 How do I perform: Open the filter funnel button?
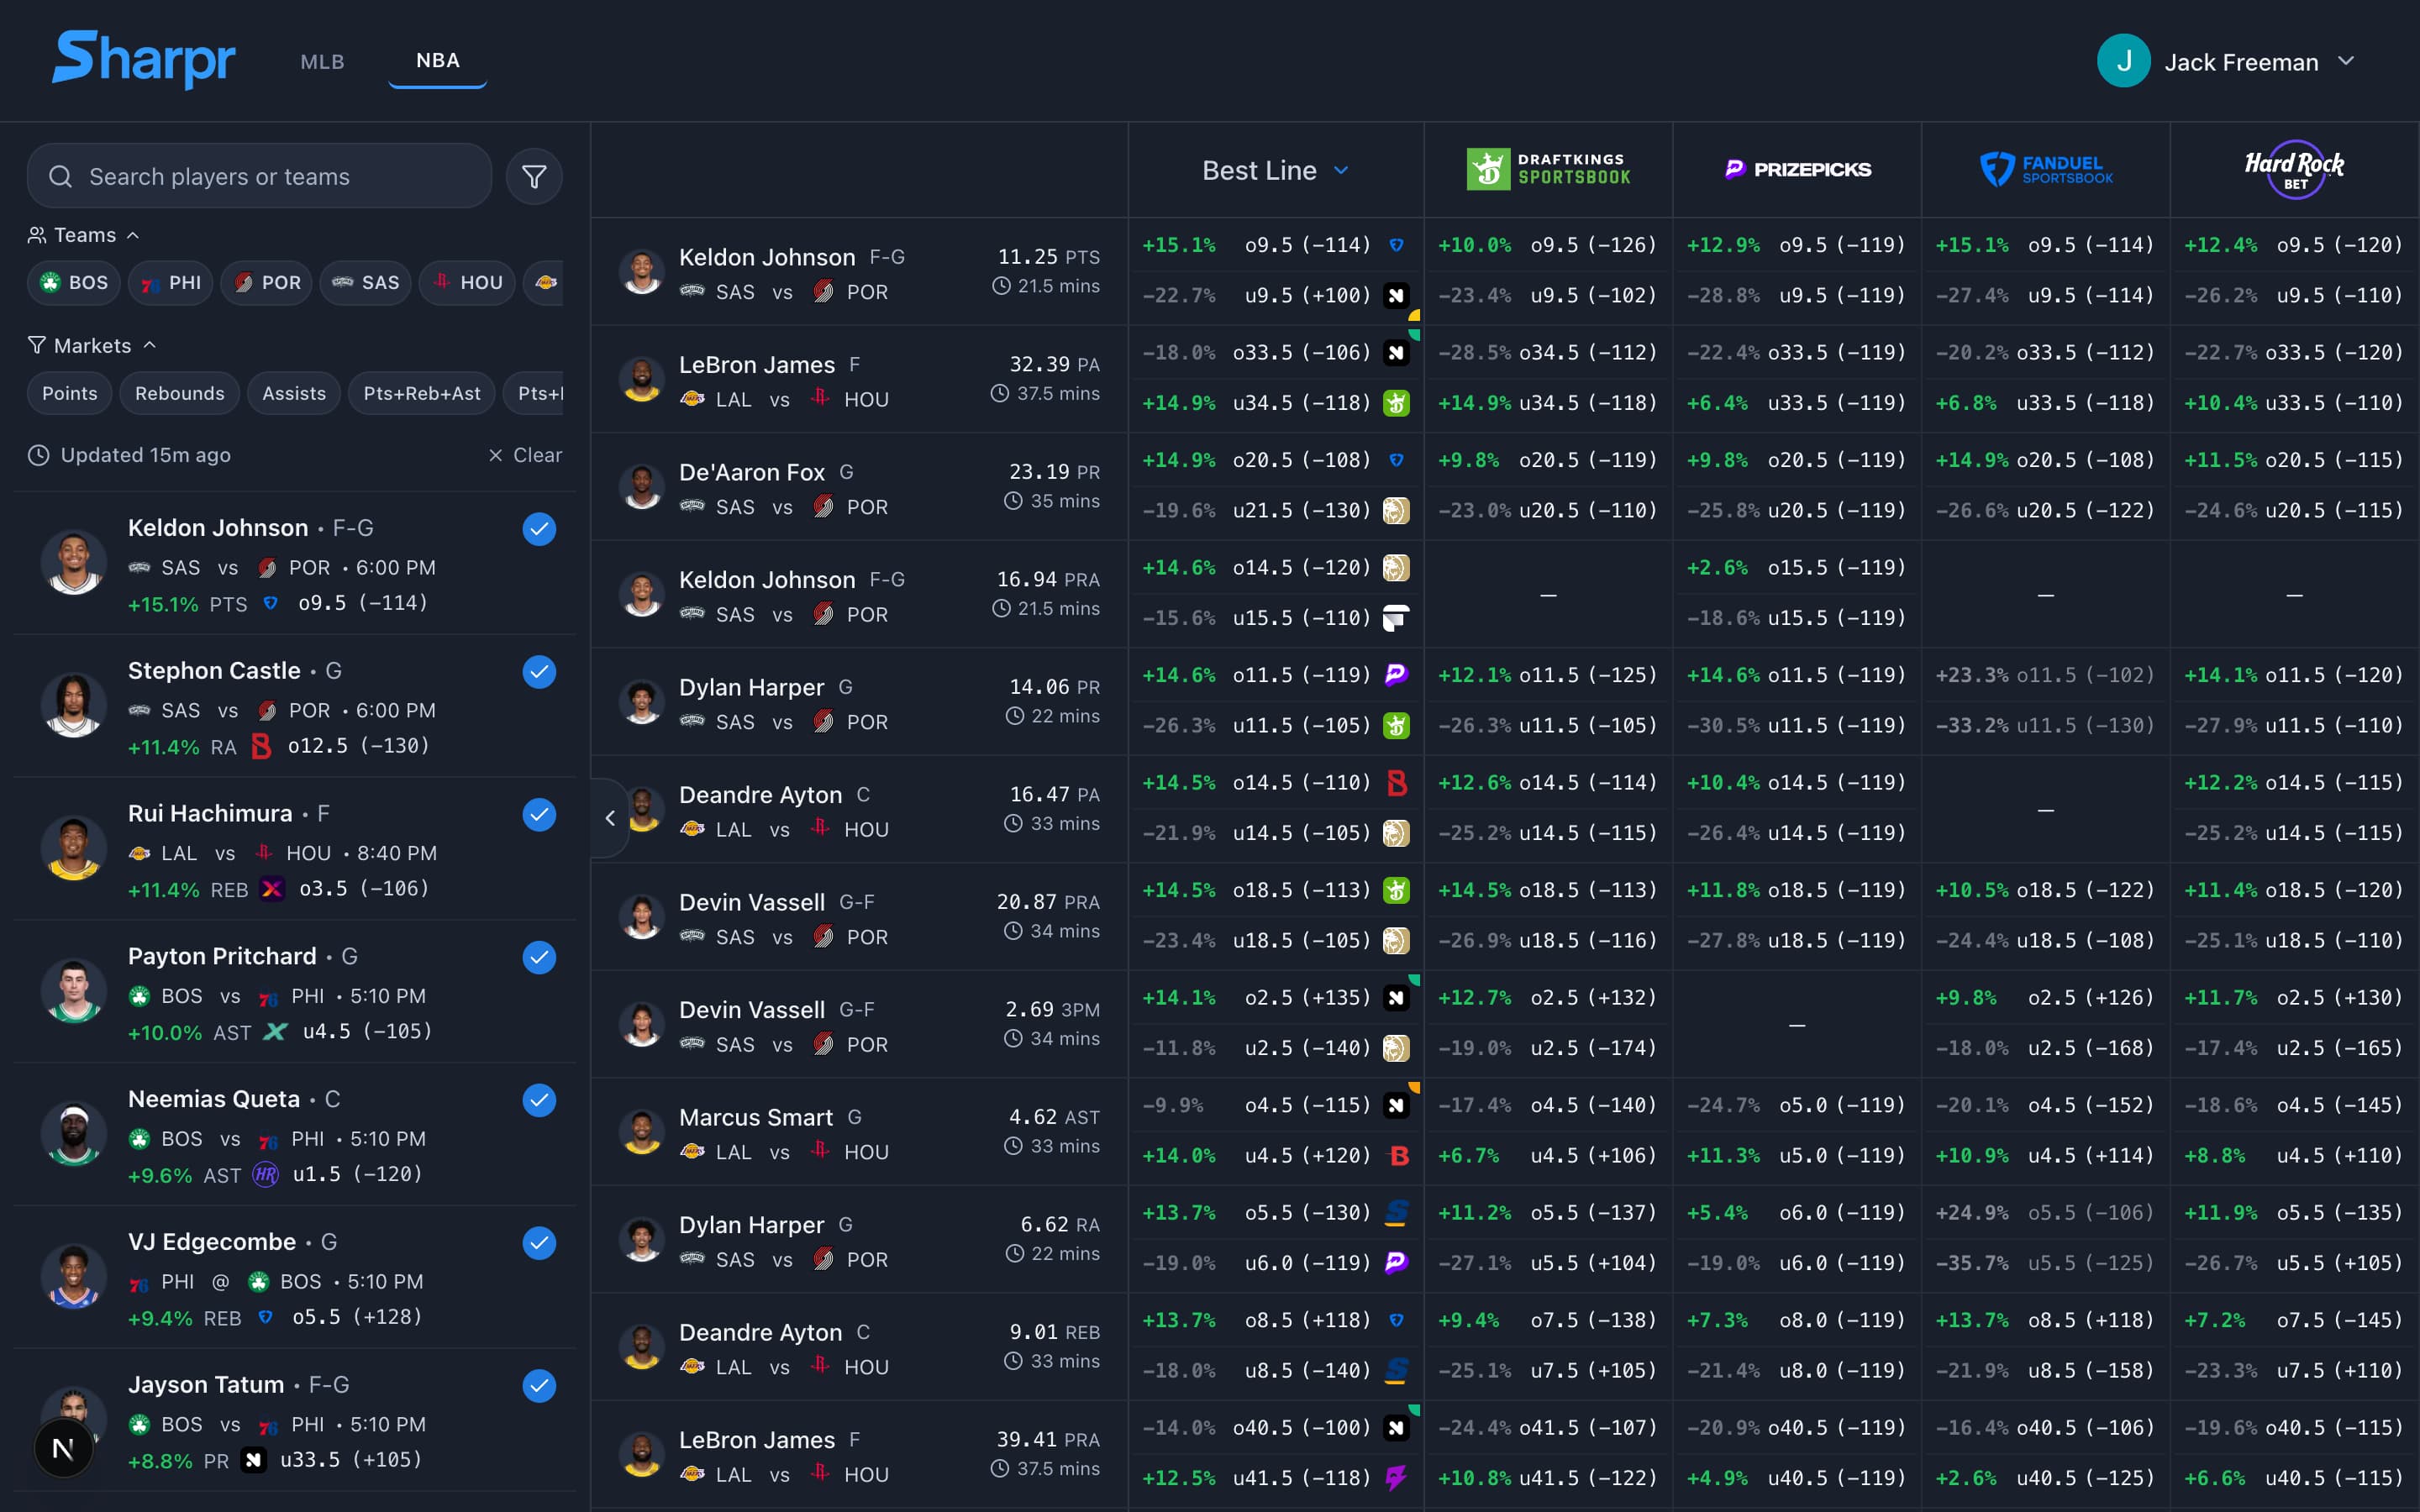click(x=534, y=177)
